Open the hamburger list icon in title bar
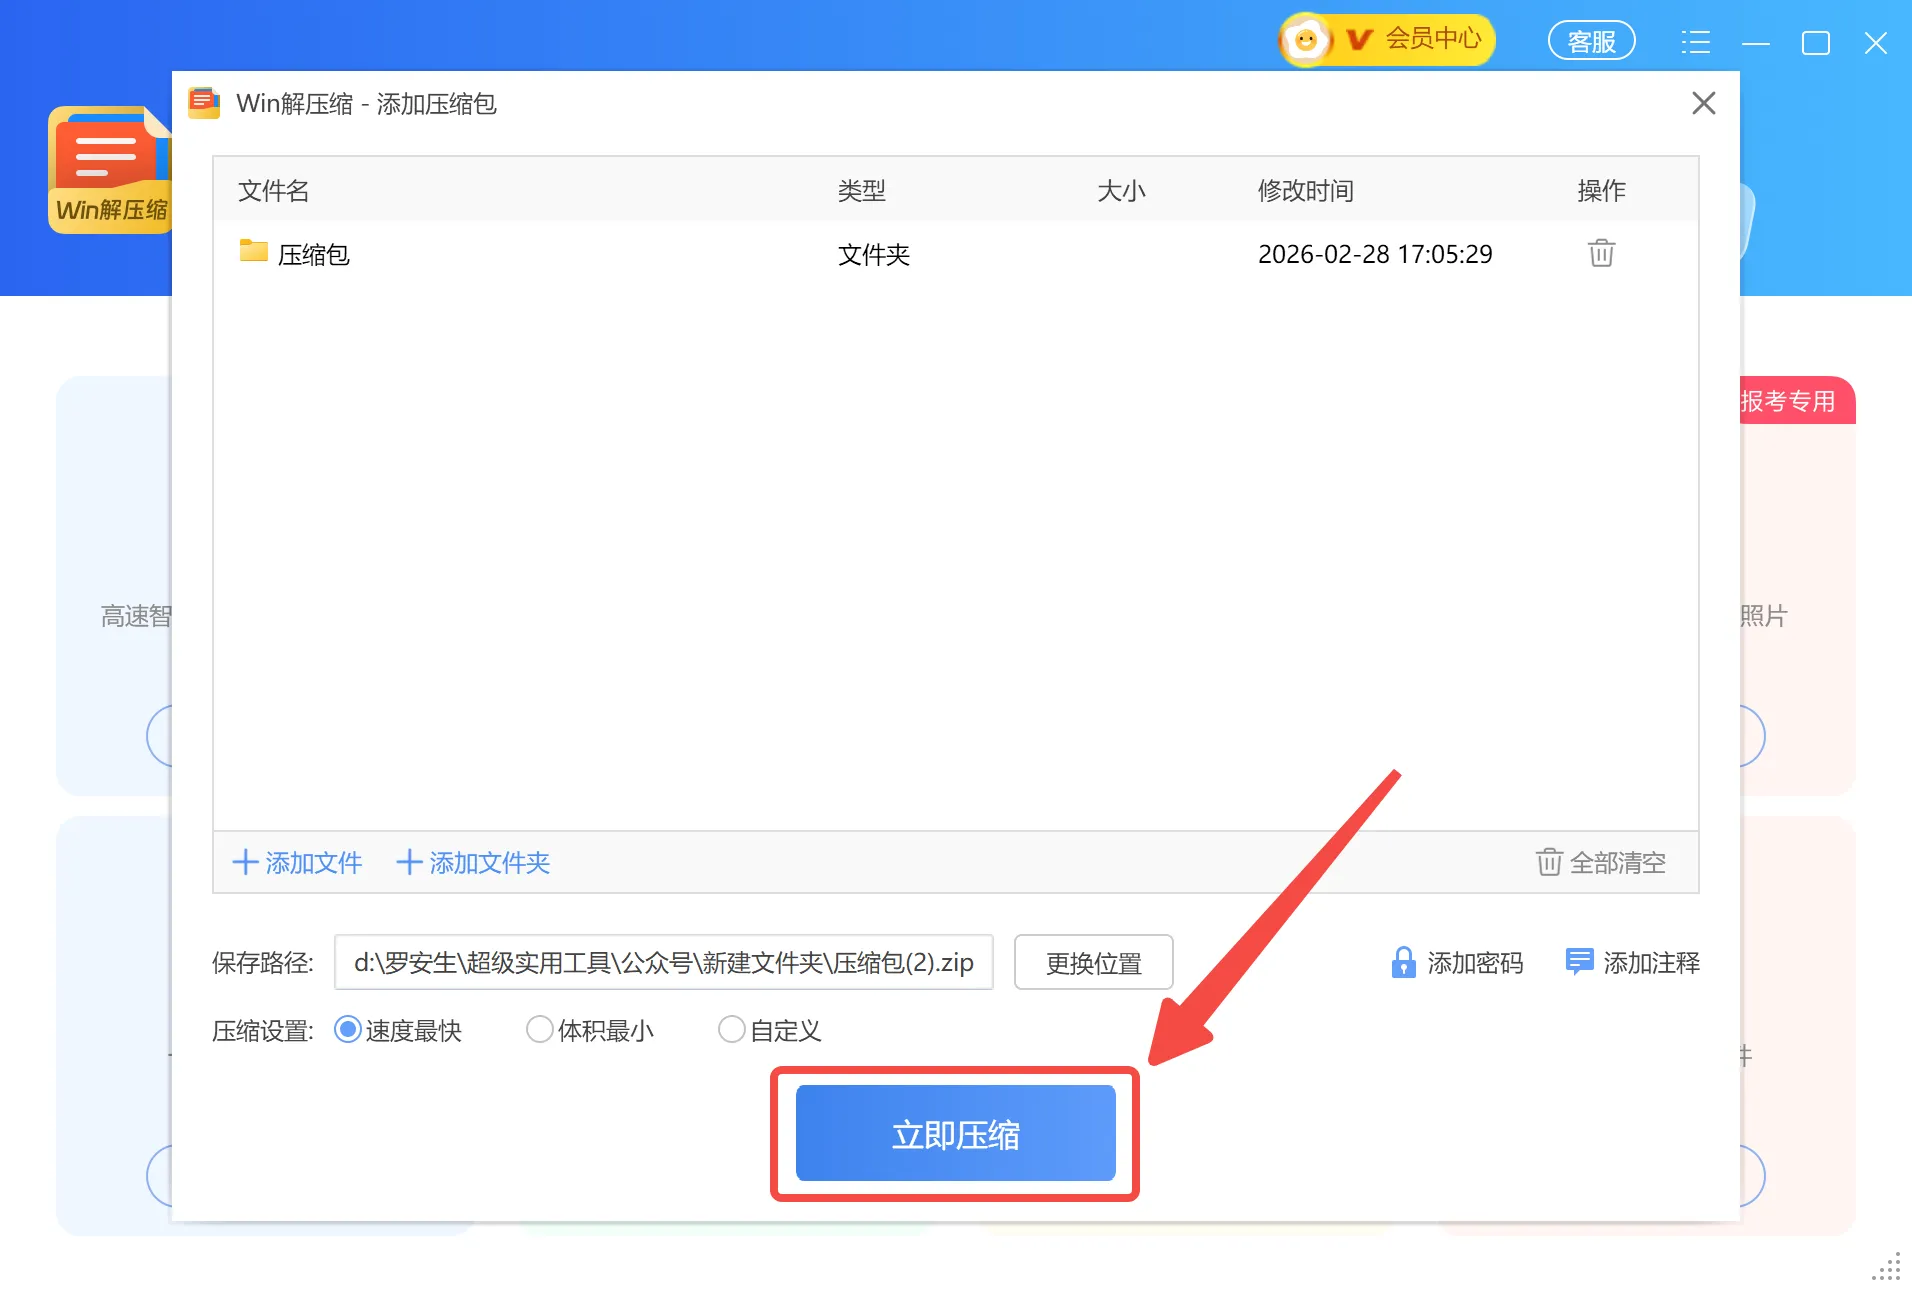Image resolution: width=1912 pixels, height=1292 pixels. point(1695,42)
